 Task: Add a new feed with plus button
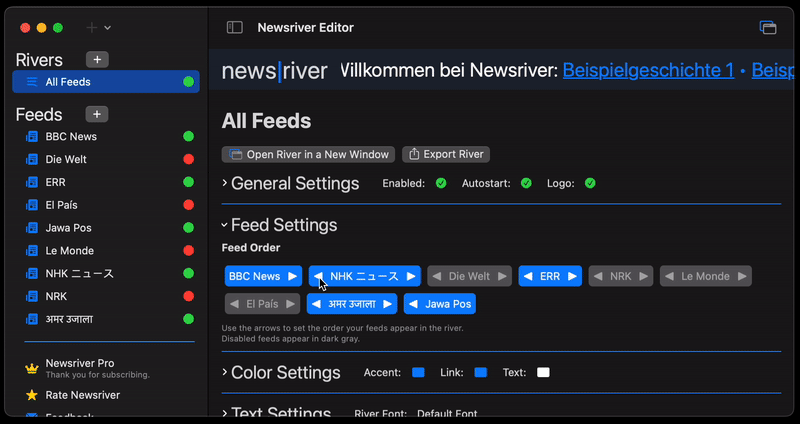[x=97, y=114]
